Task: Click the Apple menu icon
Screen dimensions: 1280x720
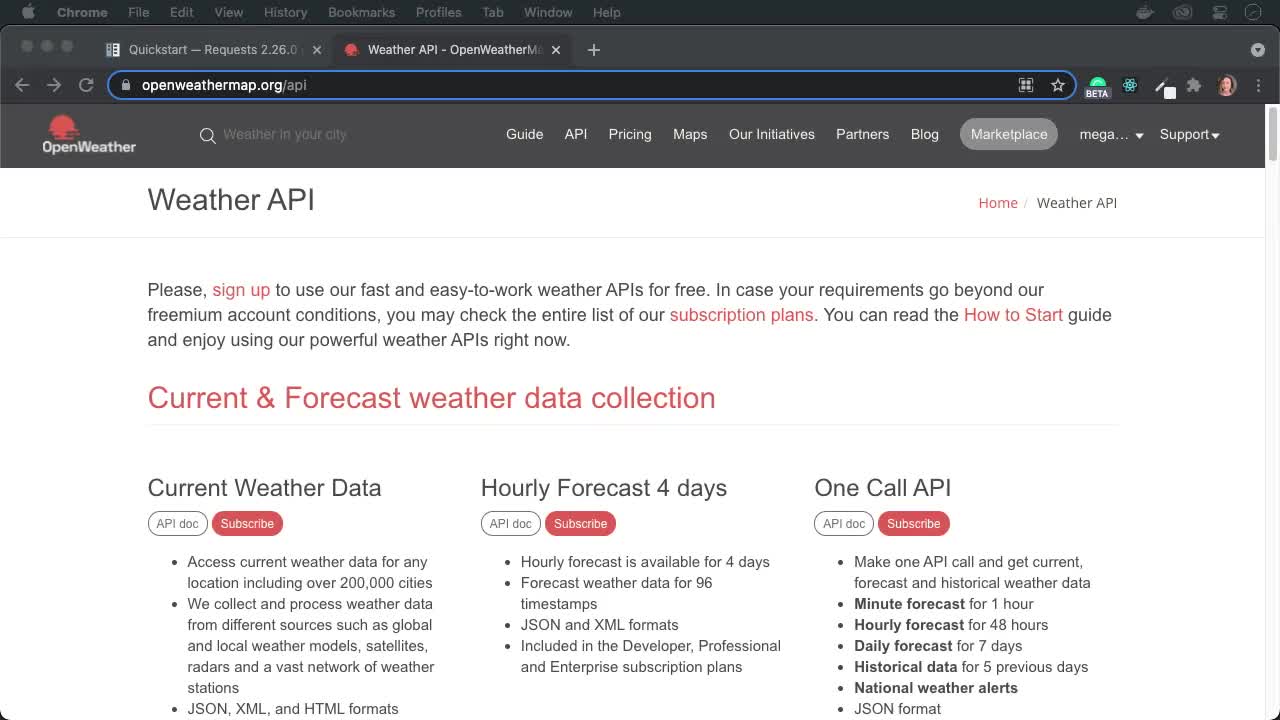Action: (x=28, y=12)
